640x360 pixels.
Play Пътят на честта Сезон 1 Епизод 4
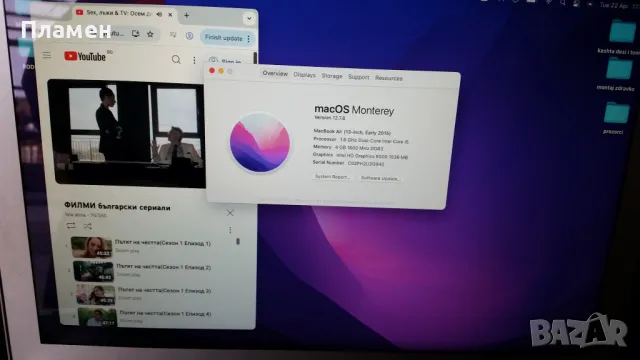[x=165, y=314]
